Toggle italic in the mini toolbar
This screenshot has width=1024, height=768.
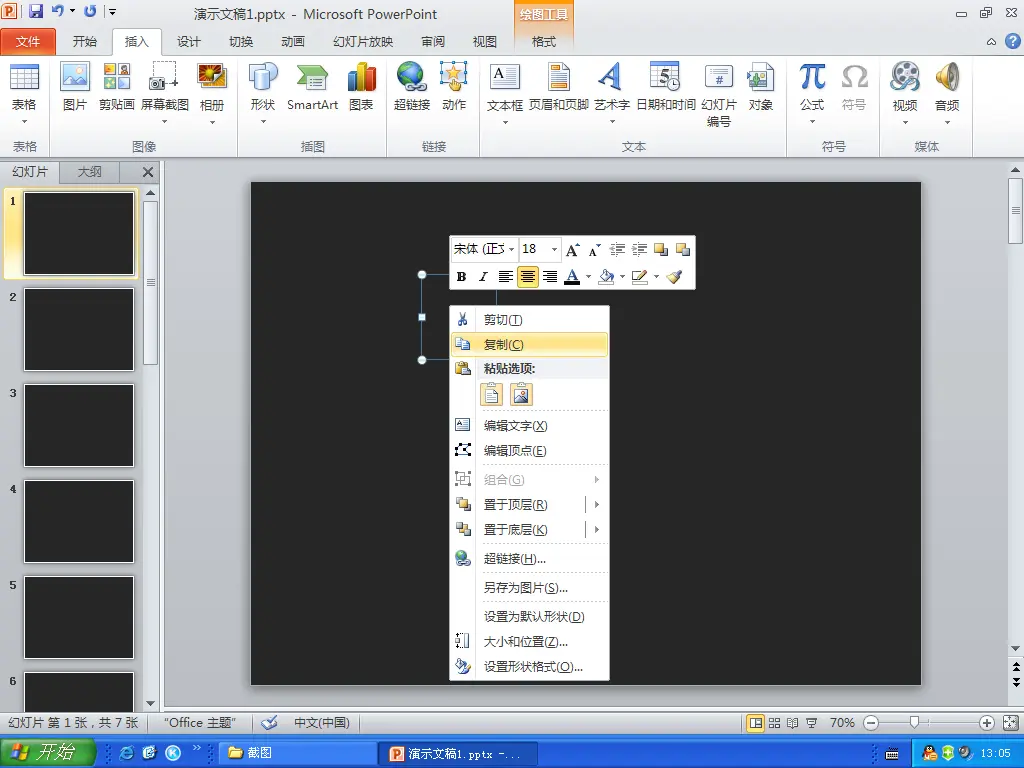pyautogui.click(x=483, y=277)
